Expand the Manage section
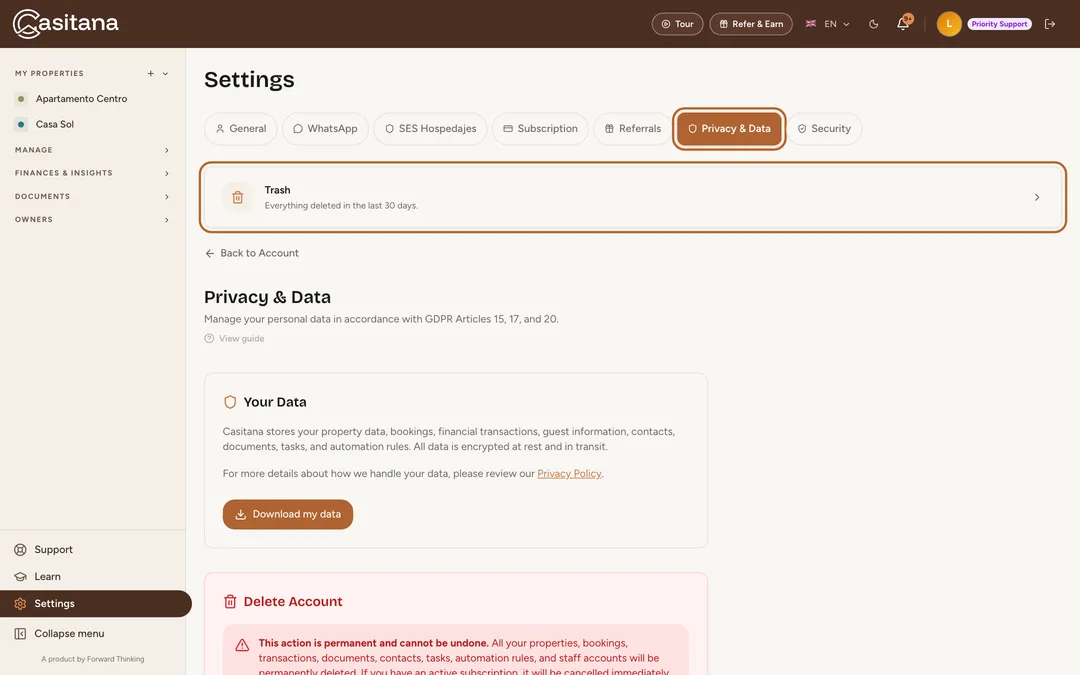 (92, 150)
